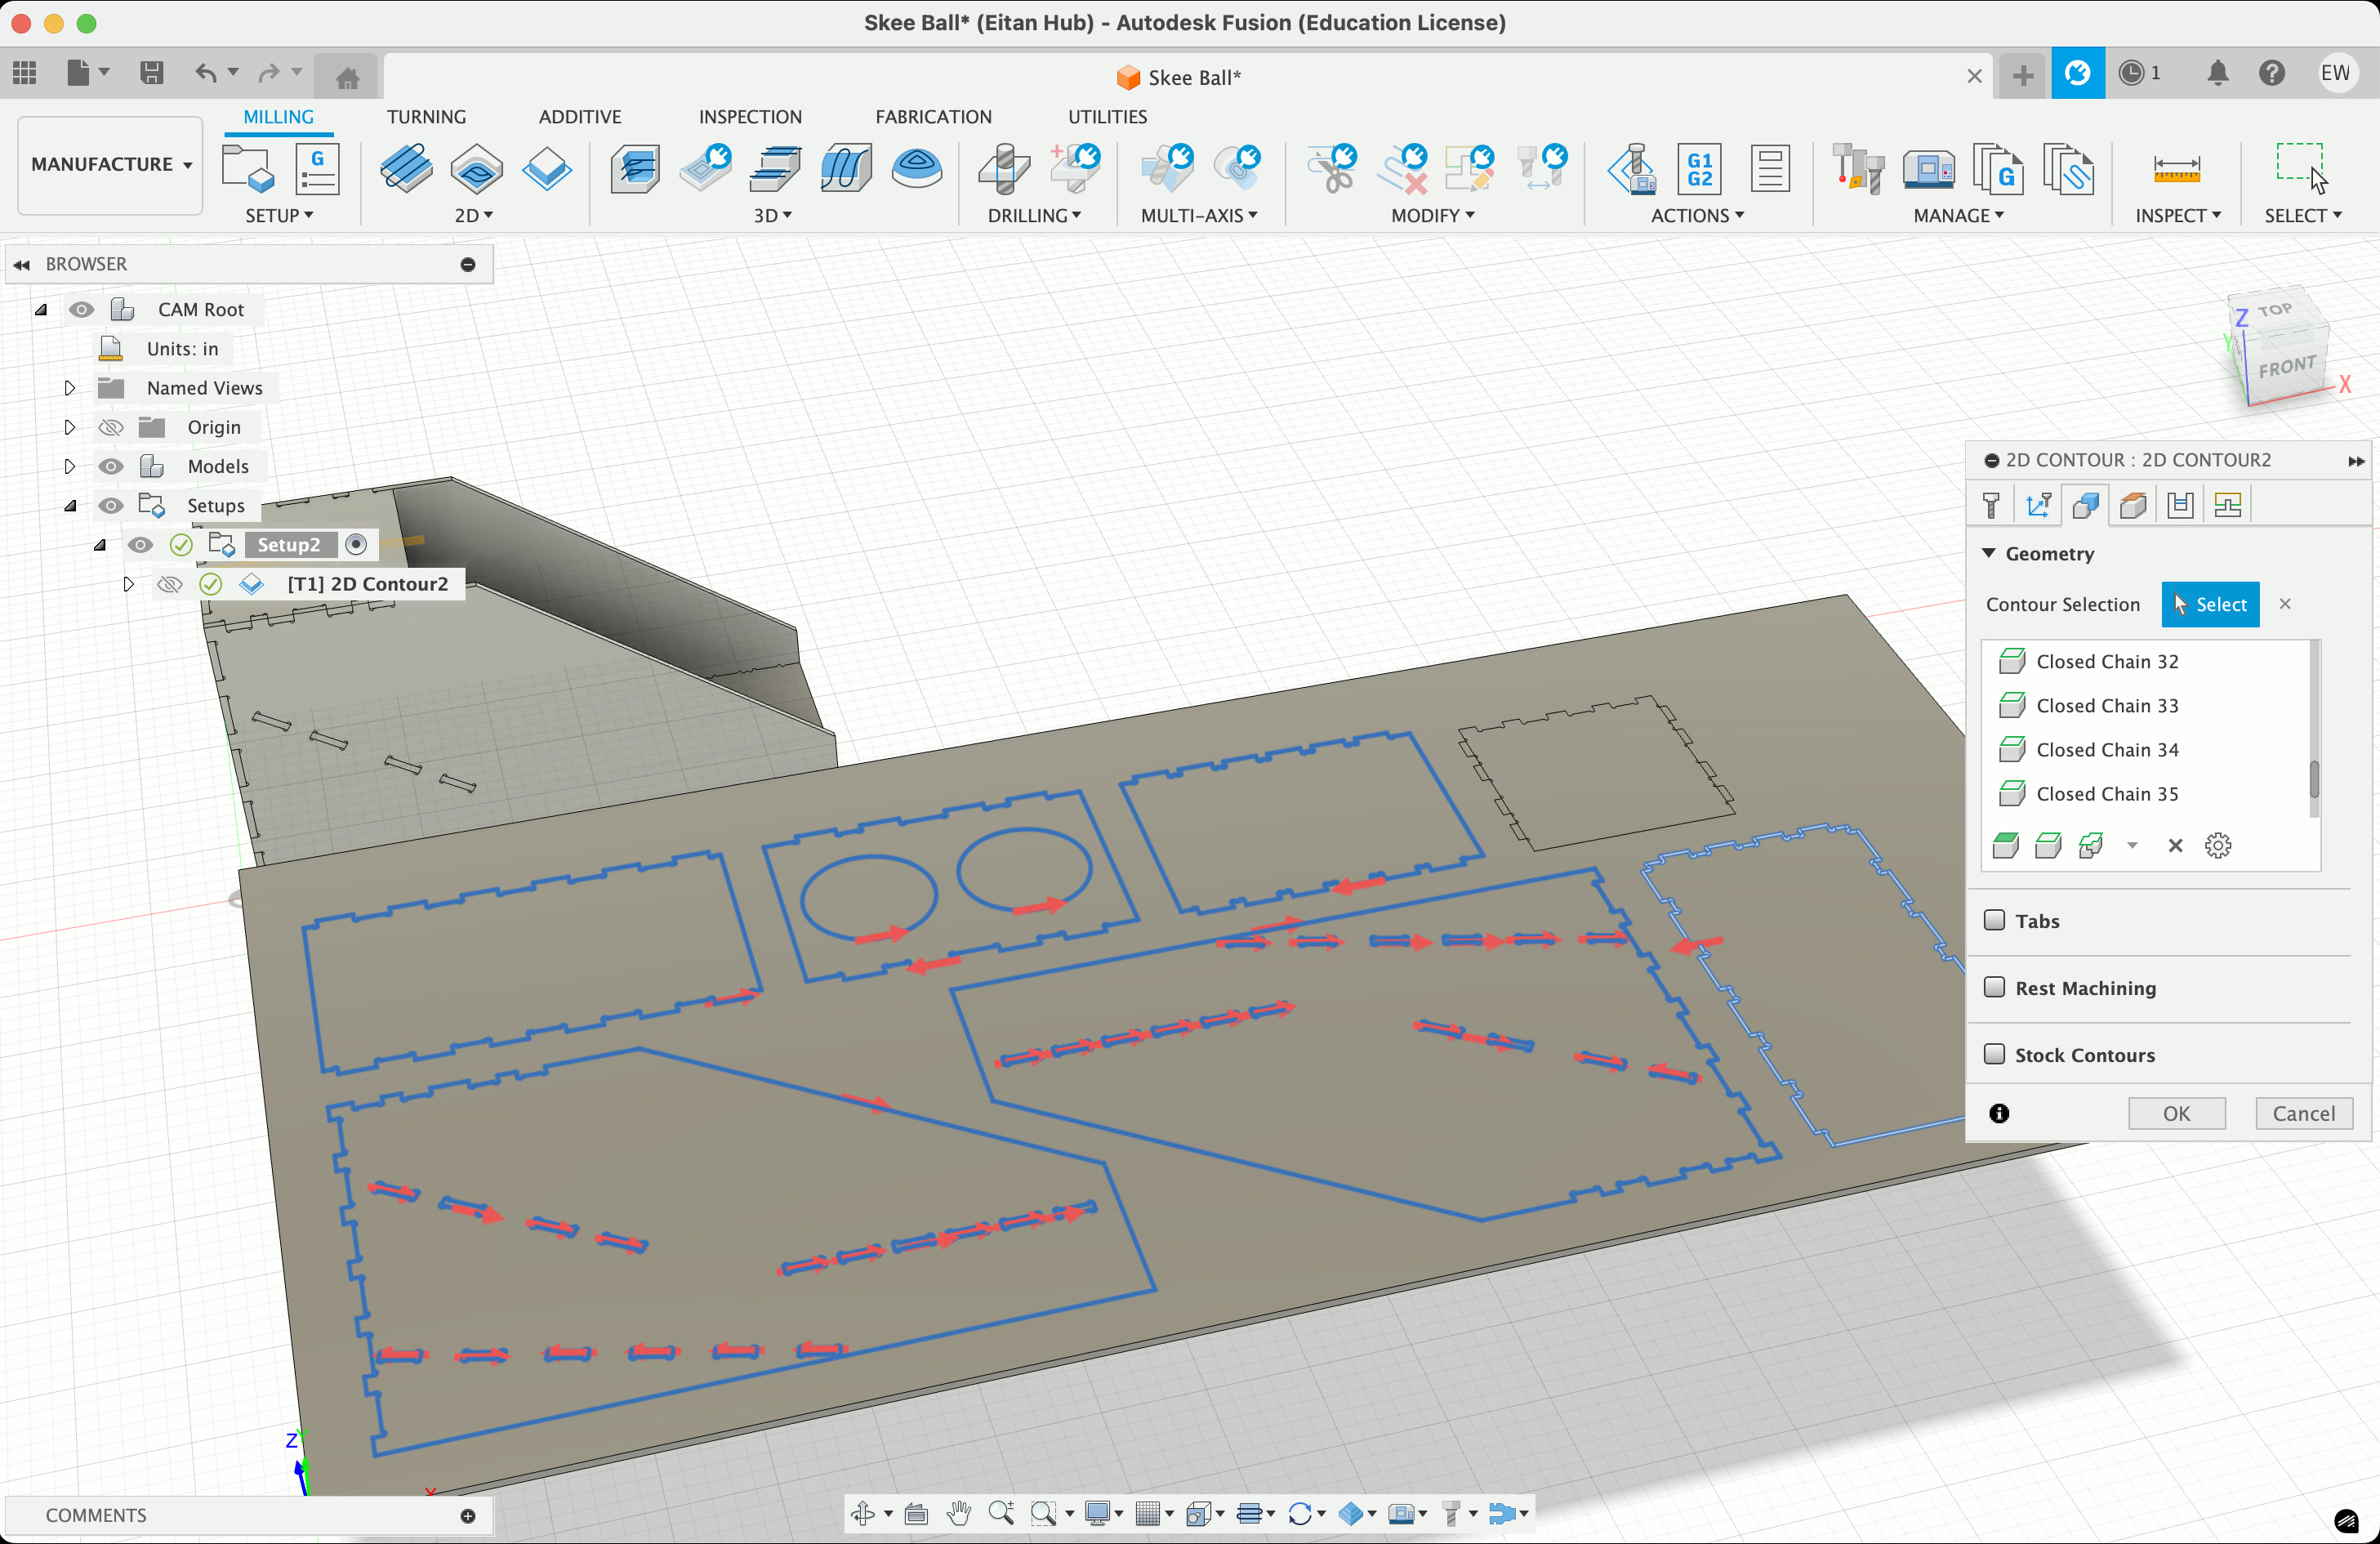The width and height of the screenshot is (2380, 1544).
Task: Click the Post Process G1 G2 icon
Action: (x=1699, y=169)
